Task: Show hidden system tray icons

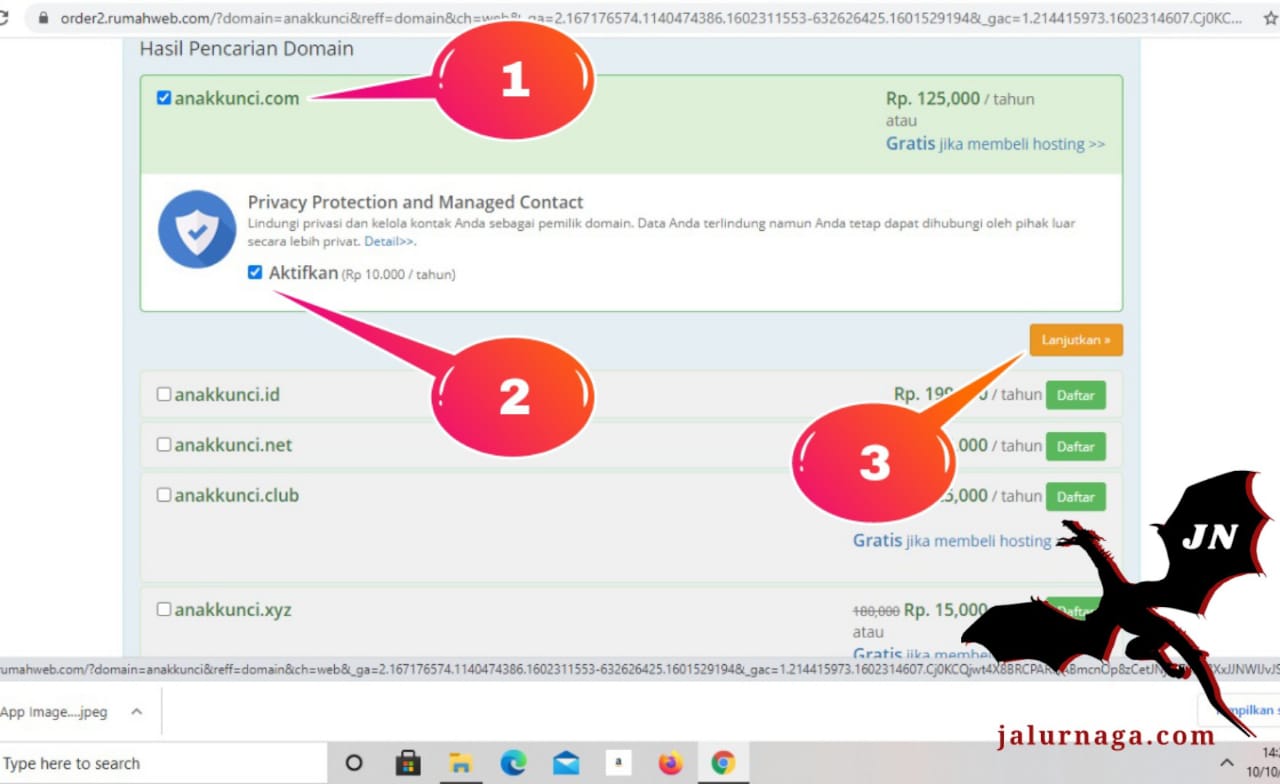Action: pyautogui.click(x=1227, y=763)
